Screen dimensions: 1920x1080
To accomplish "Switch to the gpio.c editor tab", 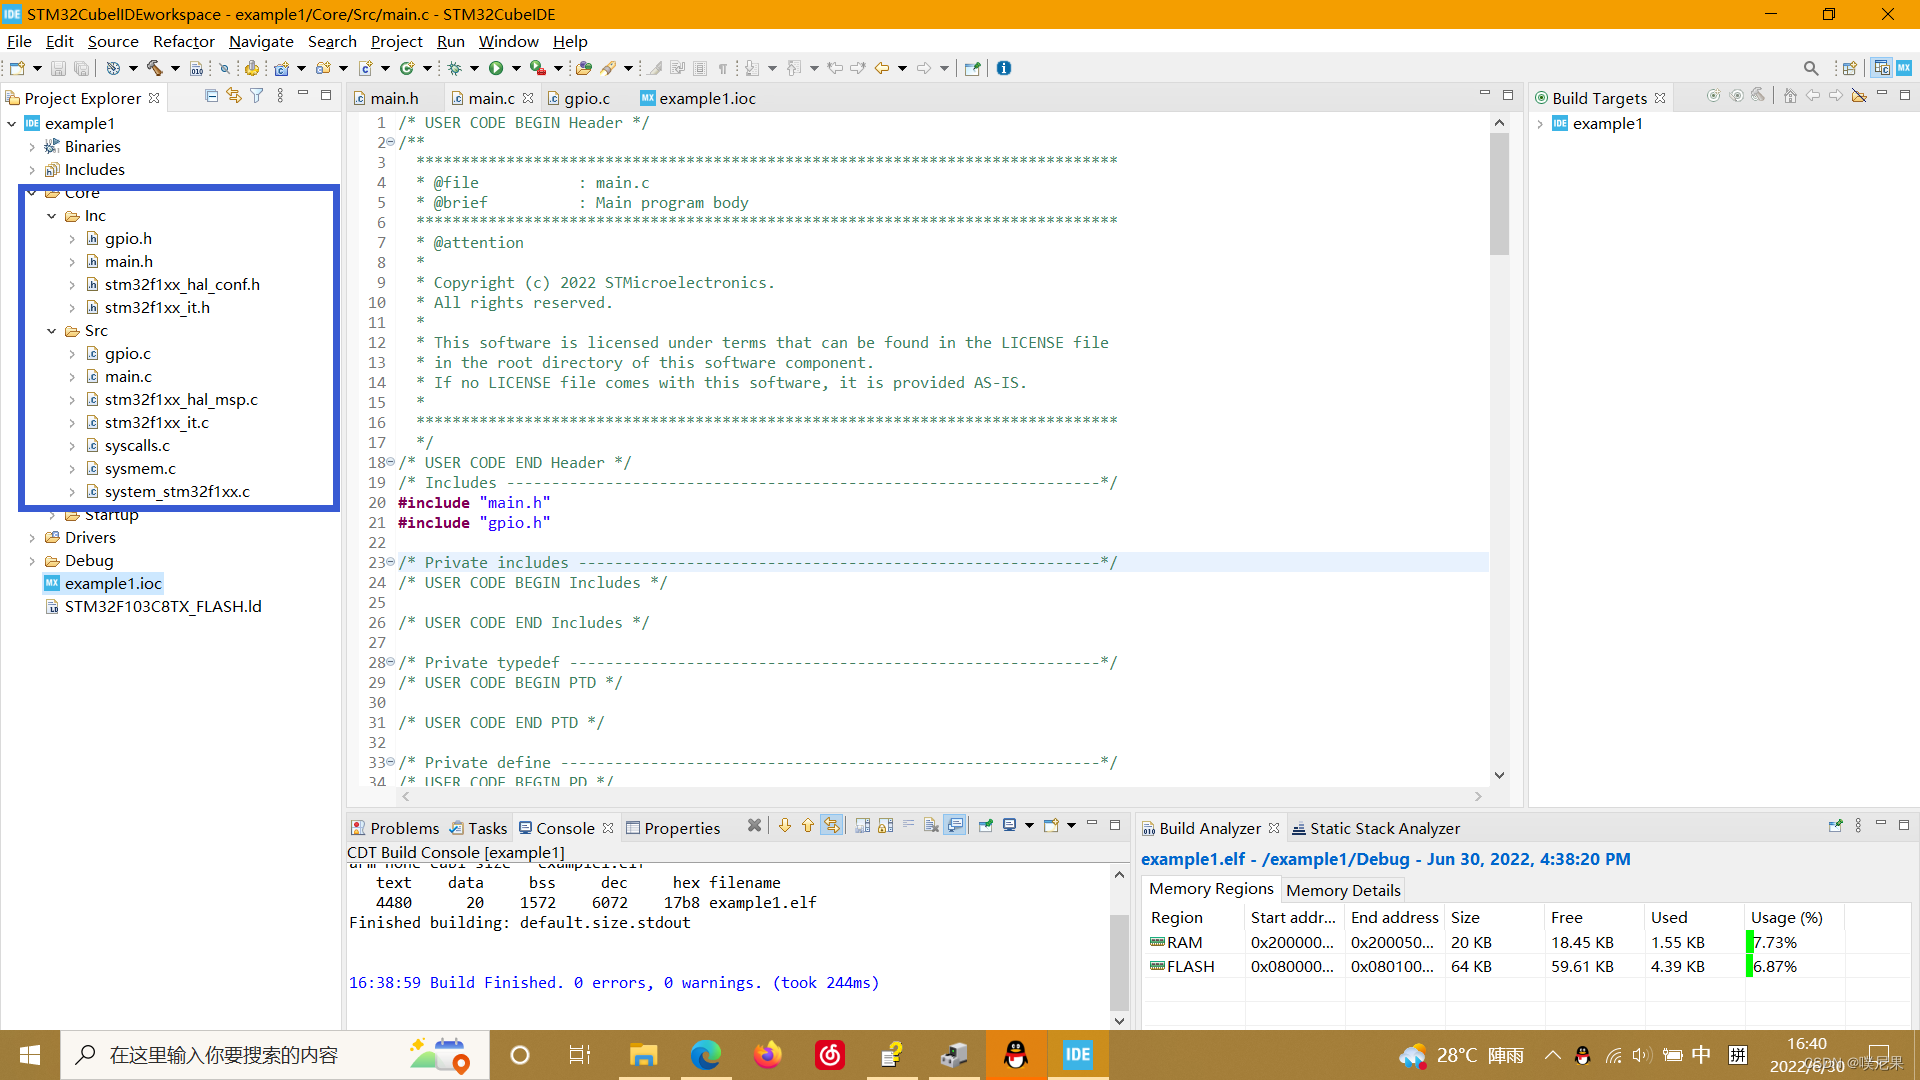I will click(586, 98).
